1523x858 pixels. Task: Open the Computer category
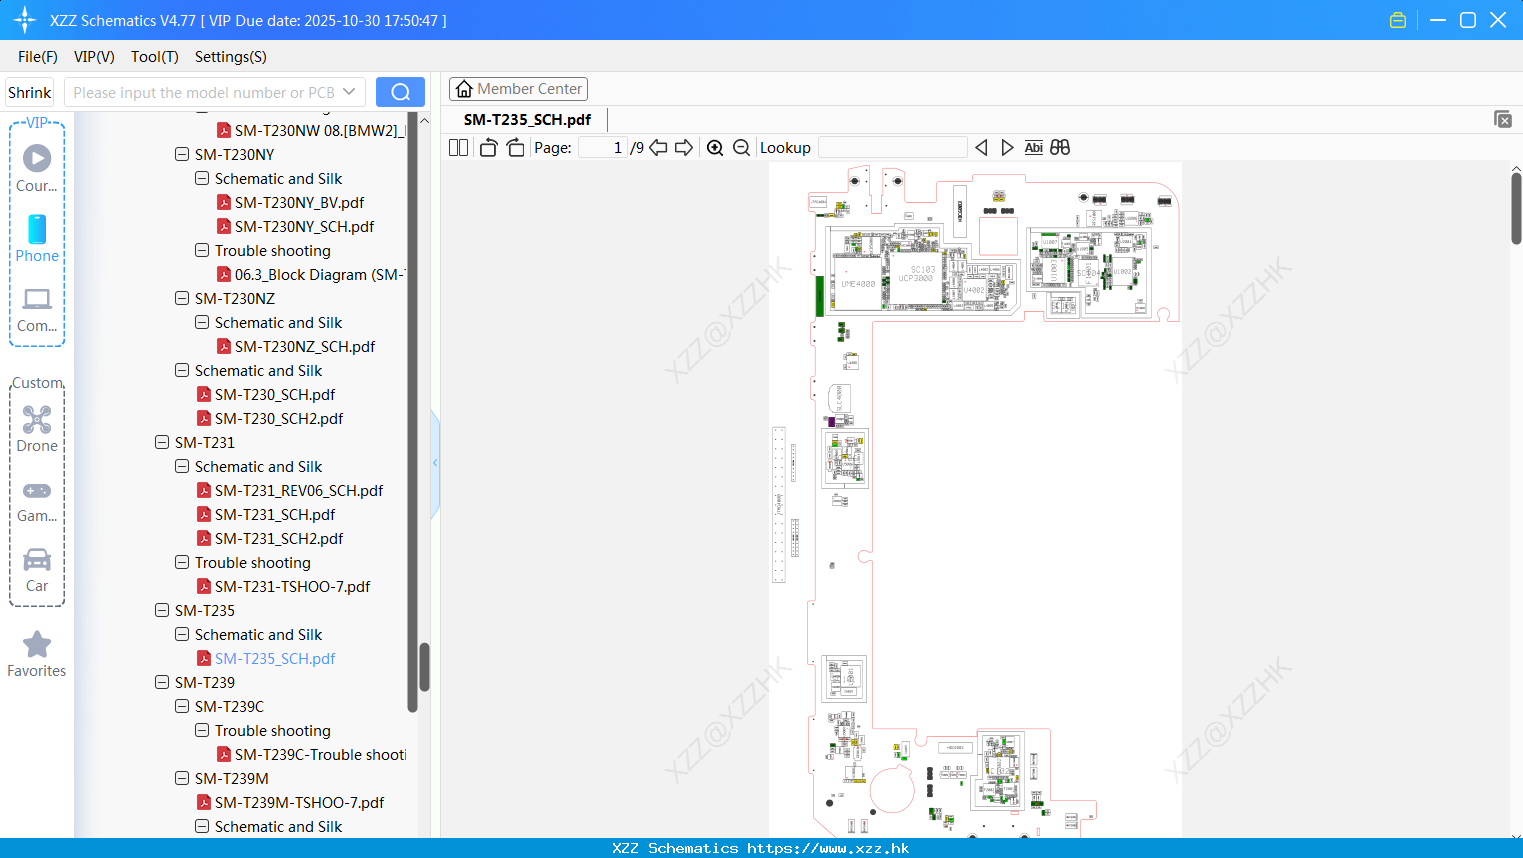[x=37, y=310]
